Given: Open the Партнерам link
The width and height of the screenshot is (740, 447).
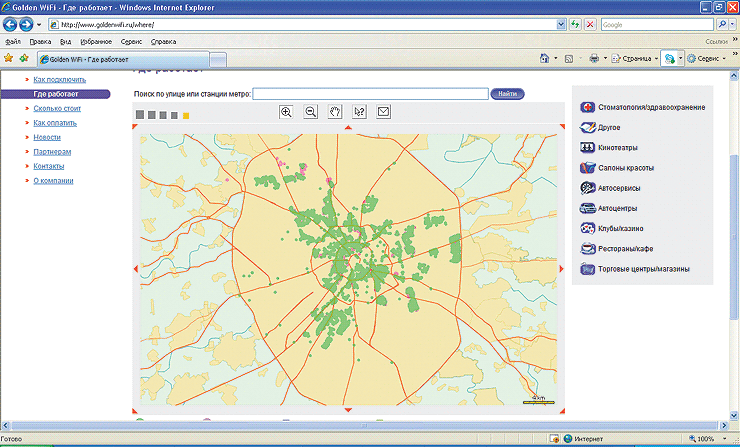Looking at the screenshot, I should (52, 152).
